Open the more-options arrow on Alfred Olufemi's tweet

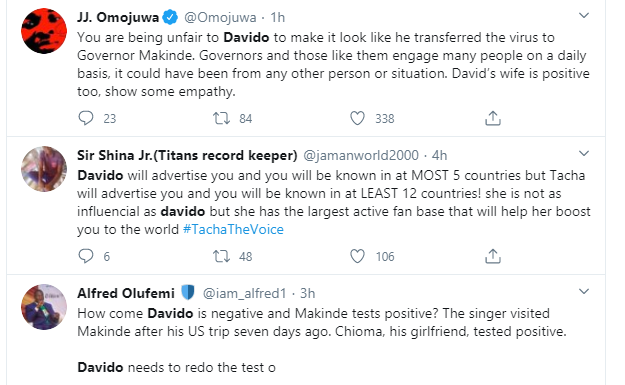coord(584,291)
